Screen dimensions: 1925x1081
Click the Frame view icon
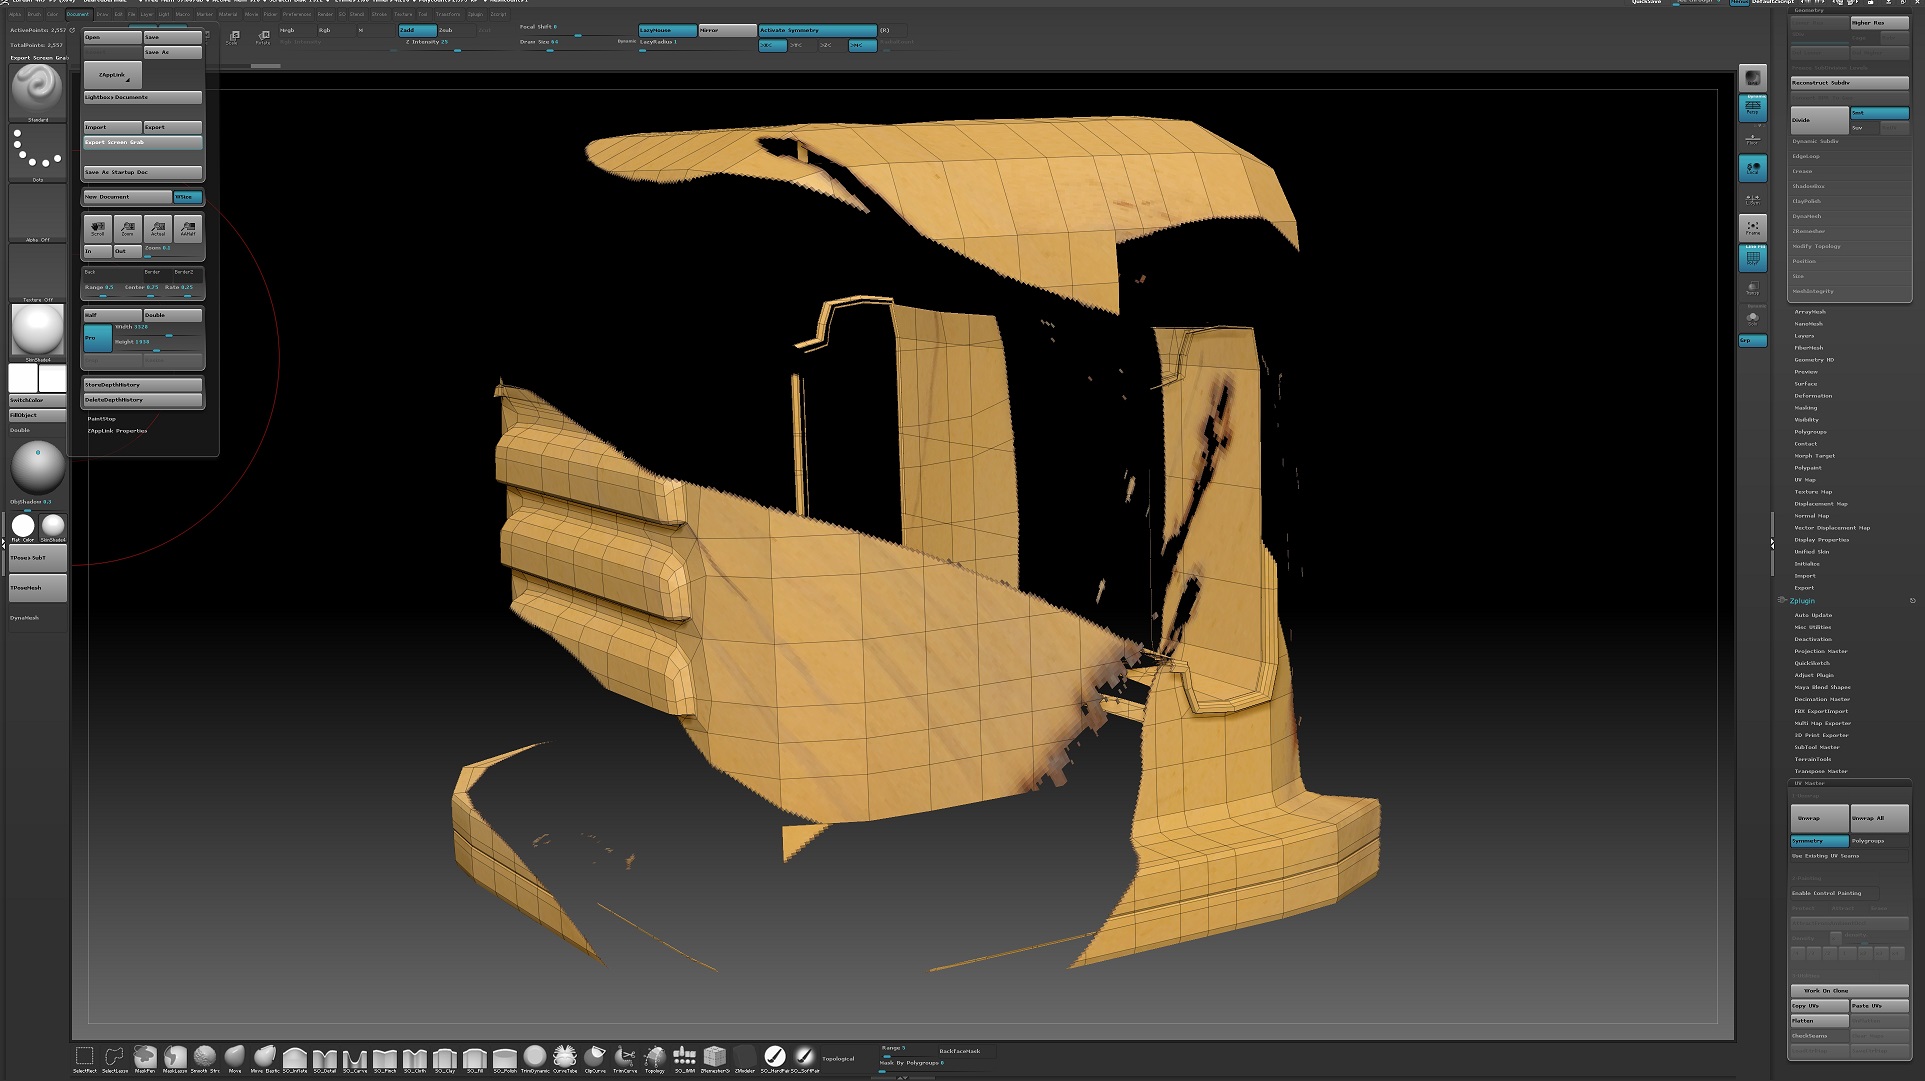(x=1753, y=228)
